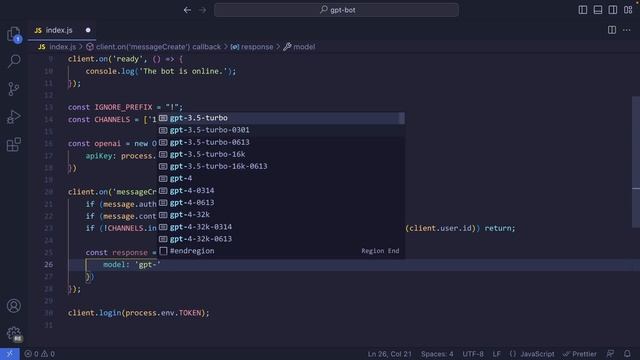Open the Source Control view
The height and width of the screenshot is (360, 640).
14,89
